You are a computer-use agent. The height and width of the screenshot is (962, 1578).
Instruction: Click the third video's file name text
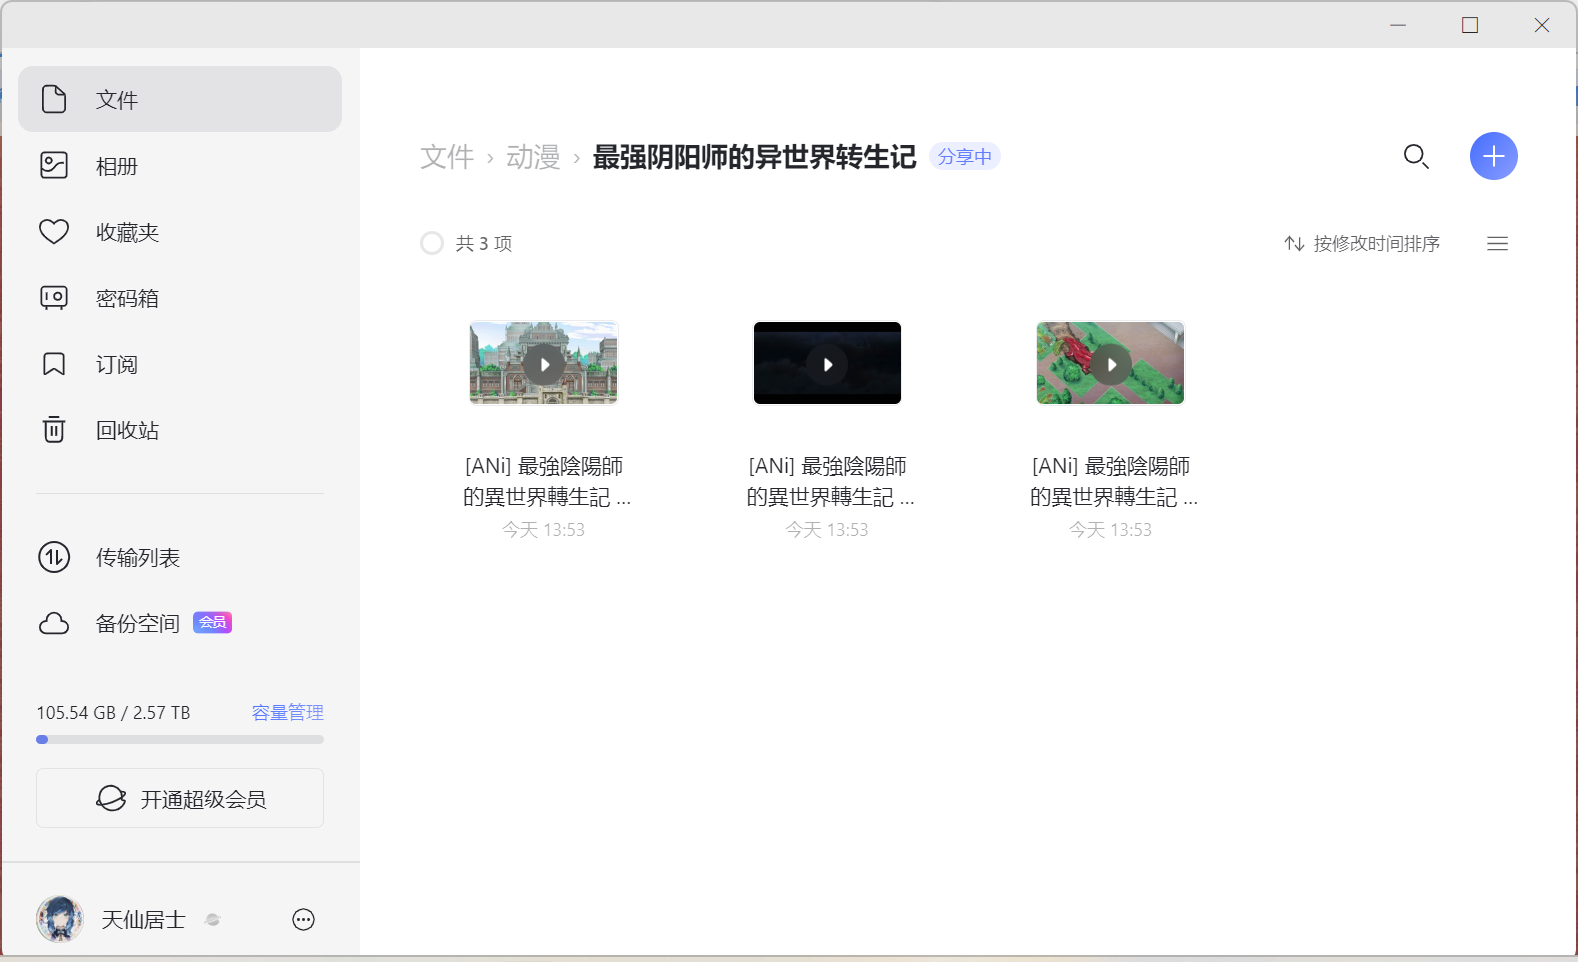1113,481
